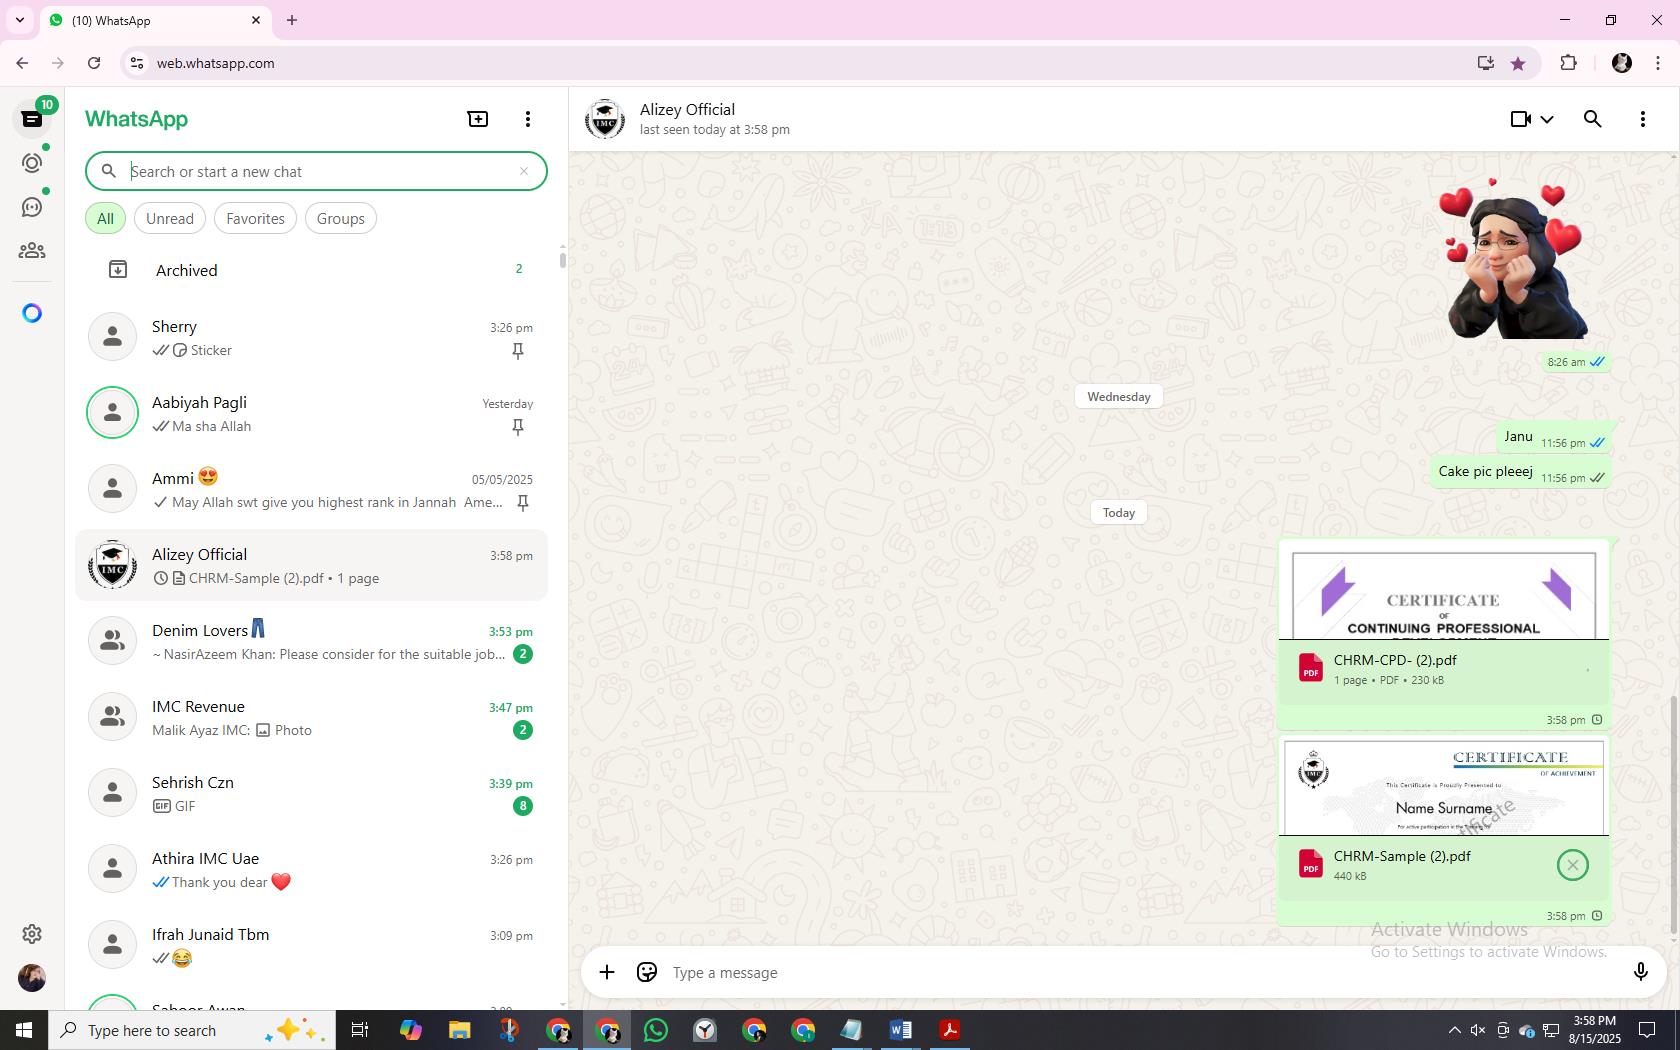Click the pin icon on Ammi chat

522,503
